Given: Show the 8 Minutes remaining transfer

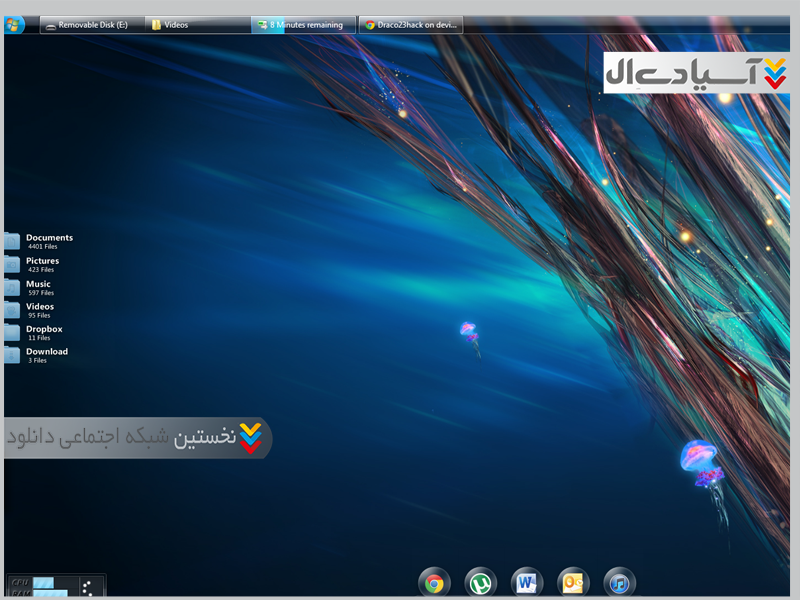Looking at the screenshot, I should (x=302, y=25).
